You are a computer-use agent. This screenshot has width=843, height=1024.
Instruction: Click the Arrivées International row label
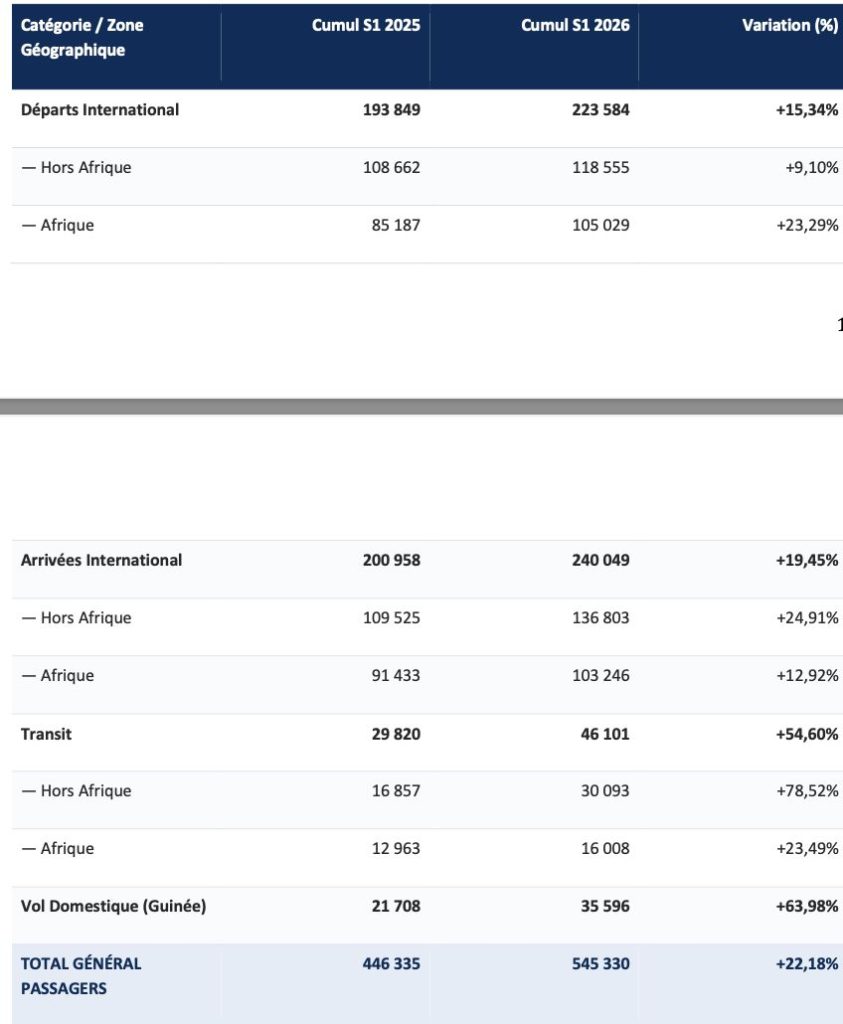(101, 560)
